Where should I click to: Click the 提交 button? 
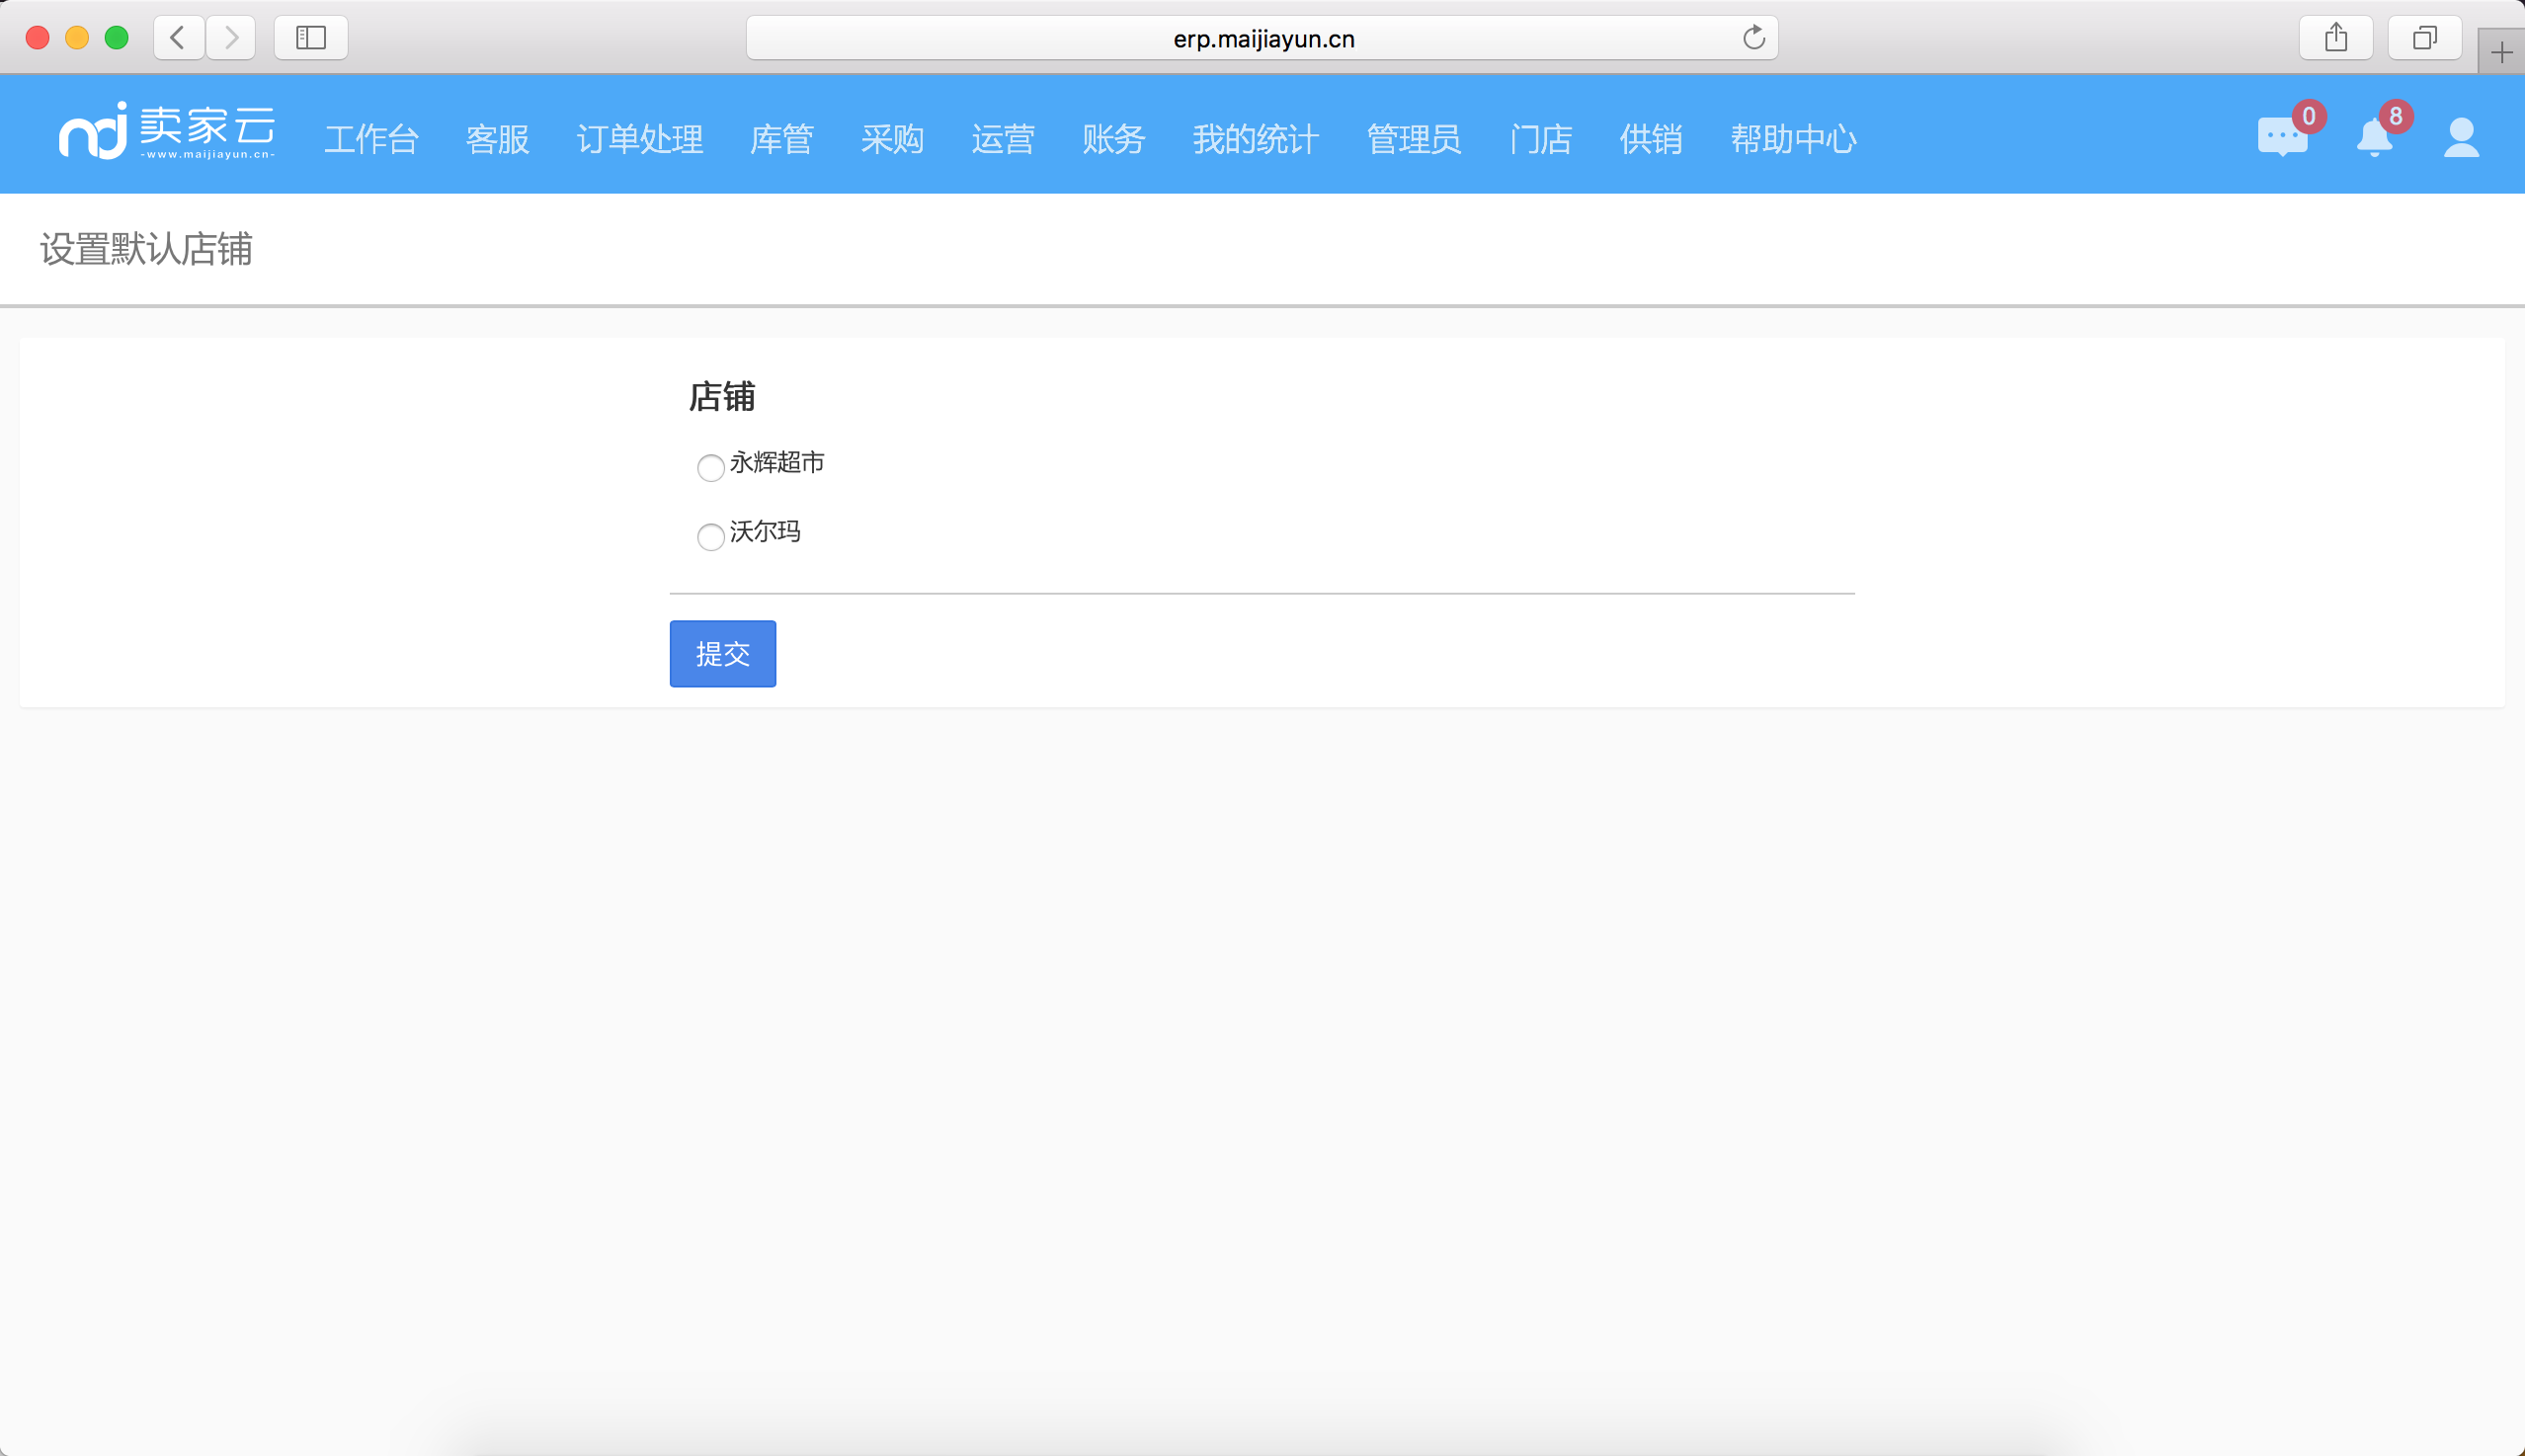(722, 653)
